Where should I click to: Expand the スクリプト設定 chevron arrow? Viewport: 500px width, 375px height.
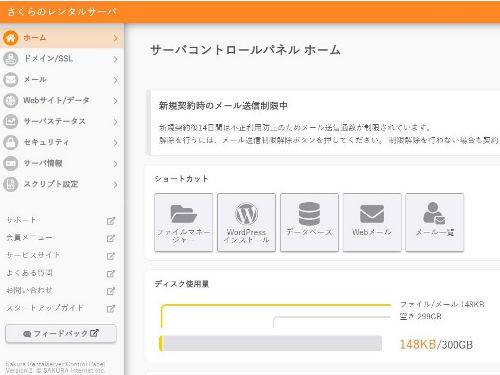115,184
